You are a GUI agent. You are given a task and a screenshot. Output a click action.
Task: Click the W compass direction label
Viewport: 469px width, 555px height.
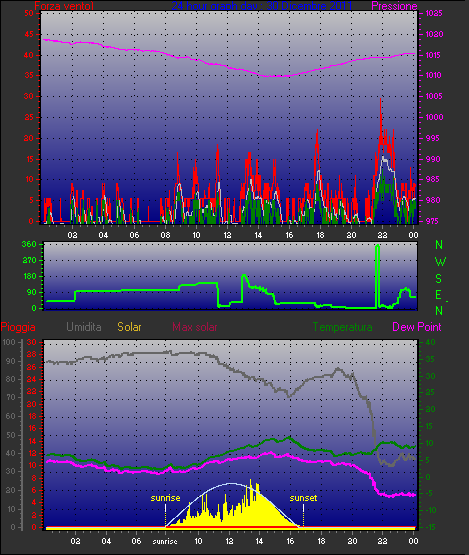tap(440, 262)
